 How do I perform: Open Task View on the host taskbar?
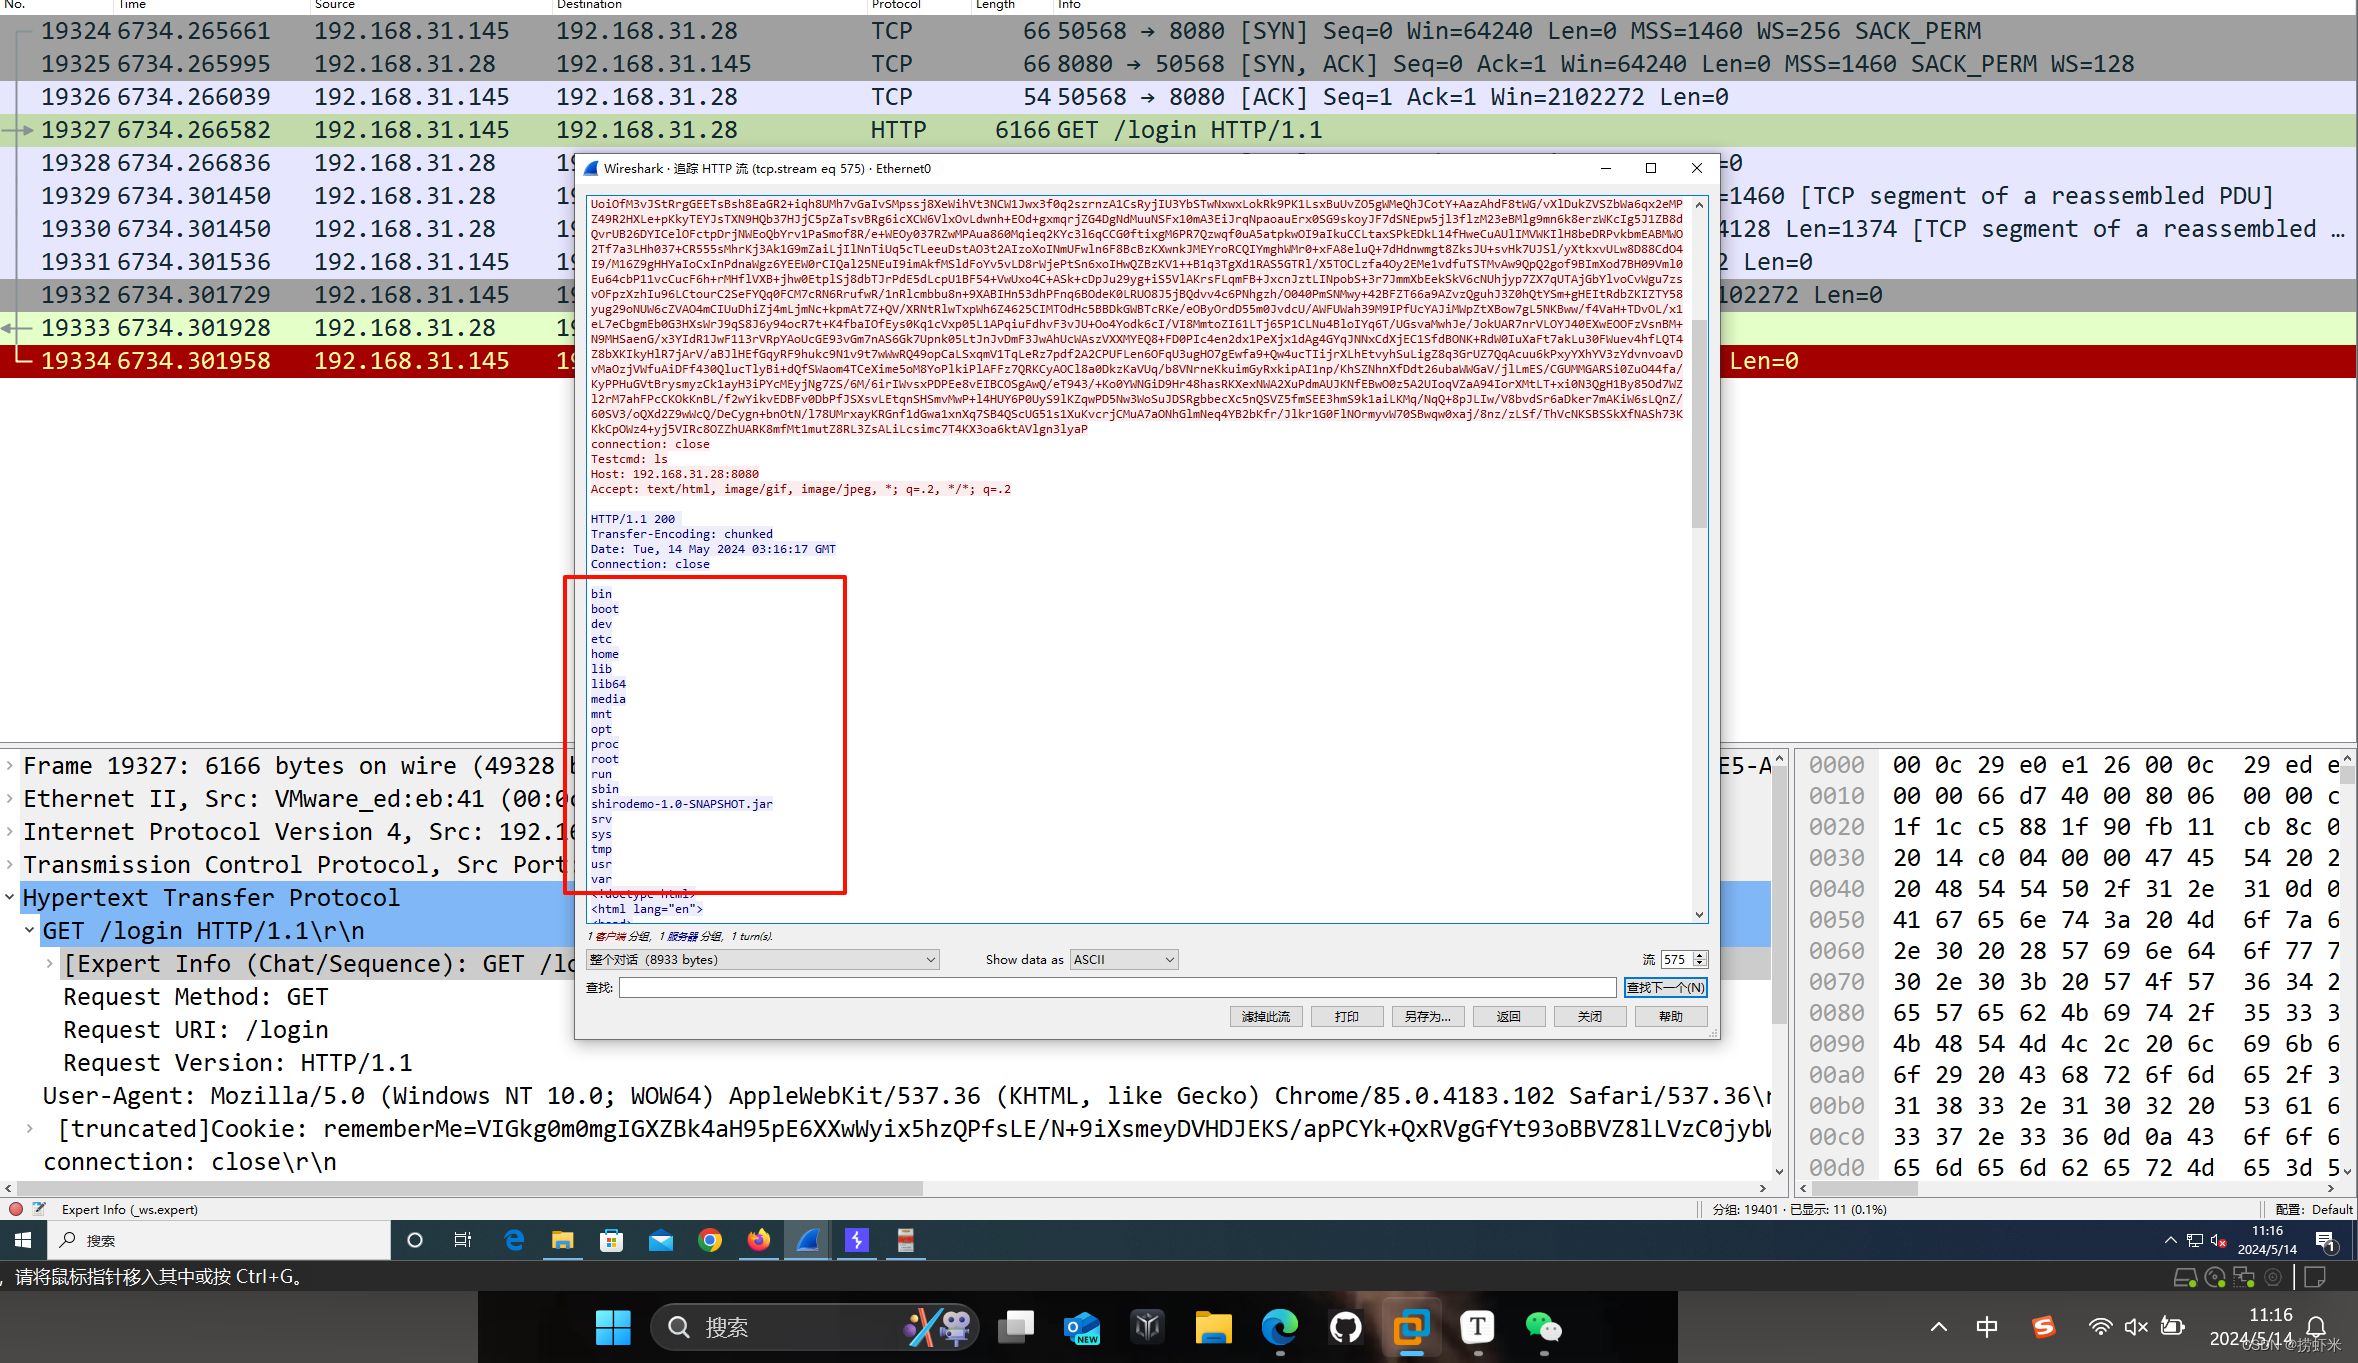click(1017, 1327)
